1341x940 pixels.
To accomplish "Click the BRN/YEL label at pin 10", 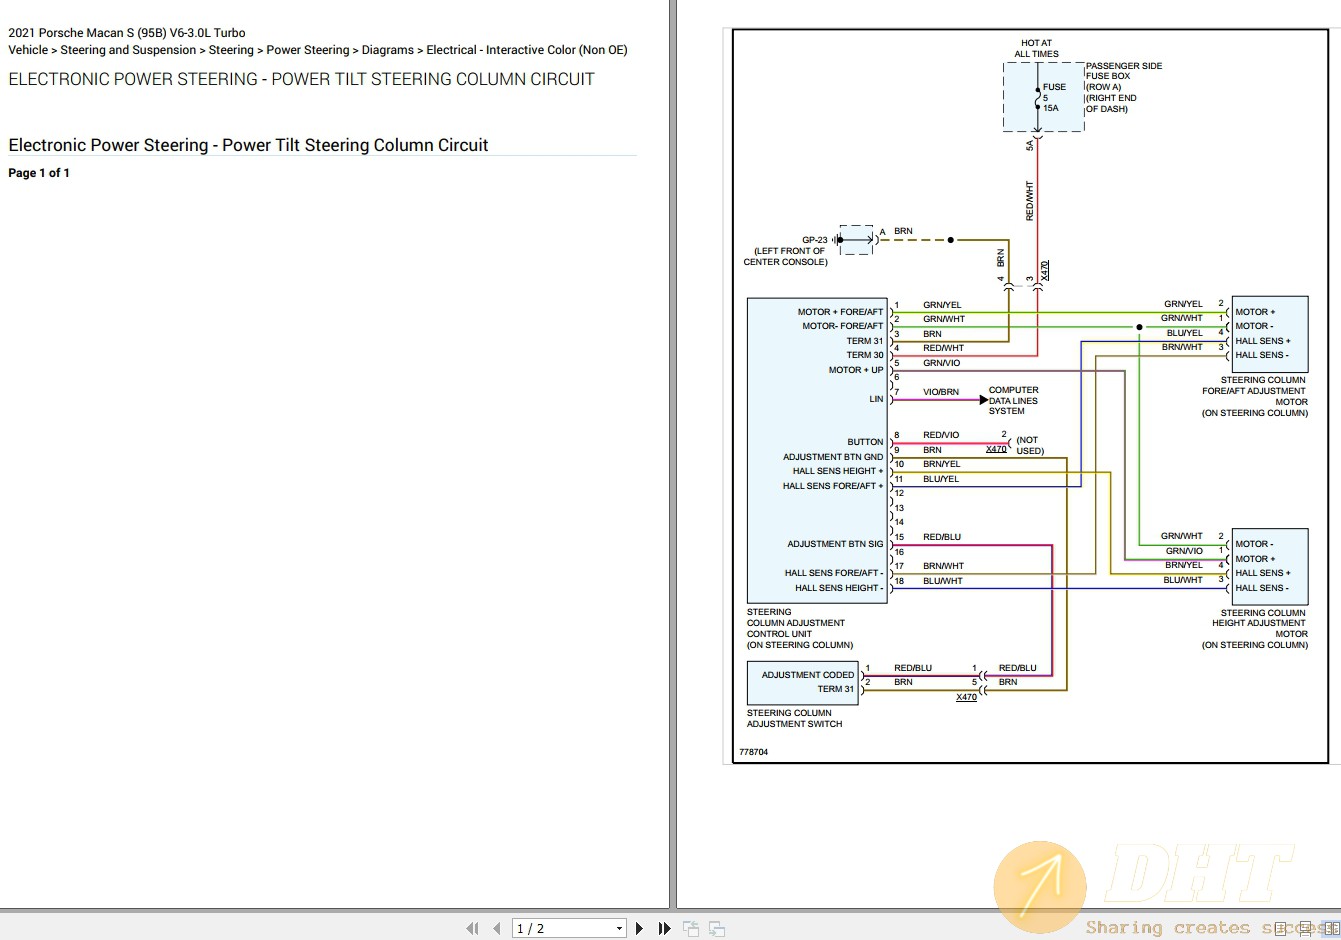I will [x=941, y=464].
